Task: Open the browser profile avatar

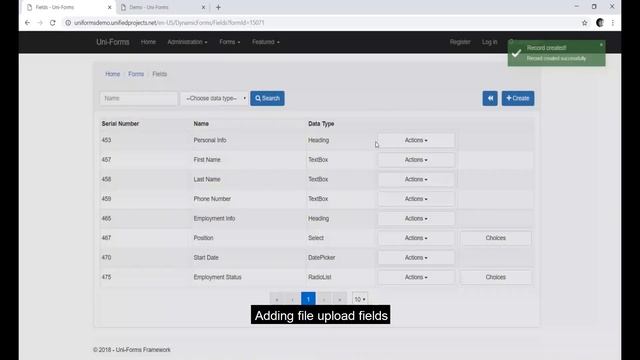Action: tap(600, 23)
